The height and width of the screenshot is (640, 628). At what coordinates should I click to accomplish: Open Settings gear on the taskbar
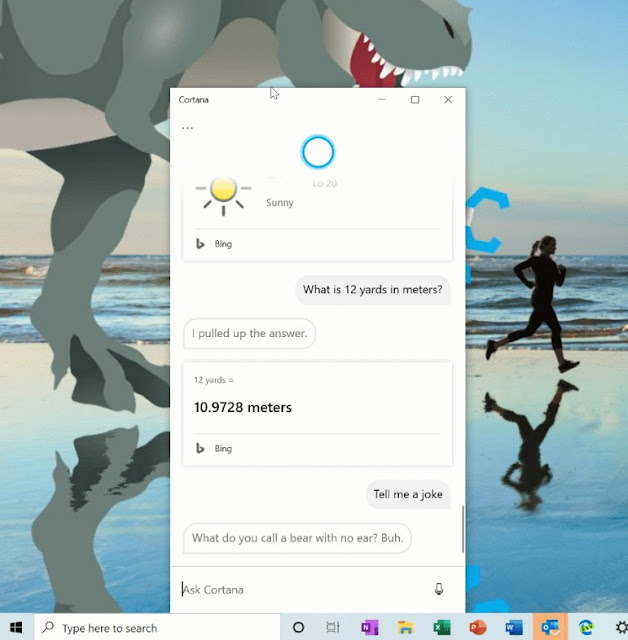point(621,627)
